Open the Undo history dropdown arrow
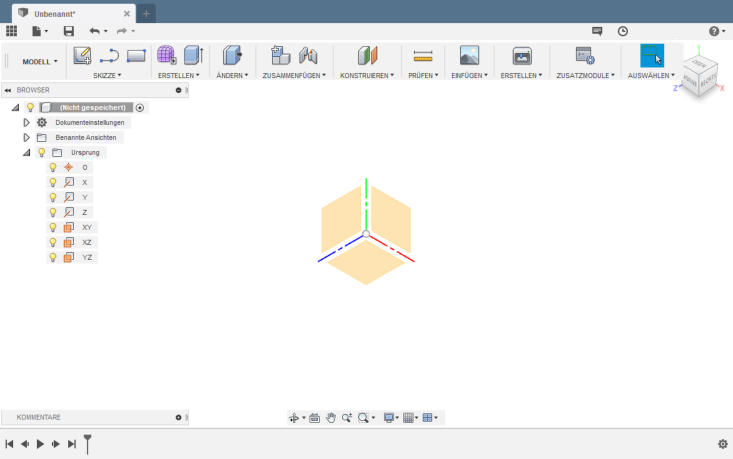Viewport: 733px width, 459px height. tap(106, 31)
